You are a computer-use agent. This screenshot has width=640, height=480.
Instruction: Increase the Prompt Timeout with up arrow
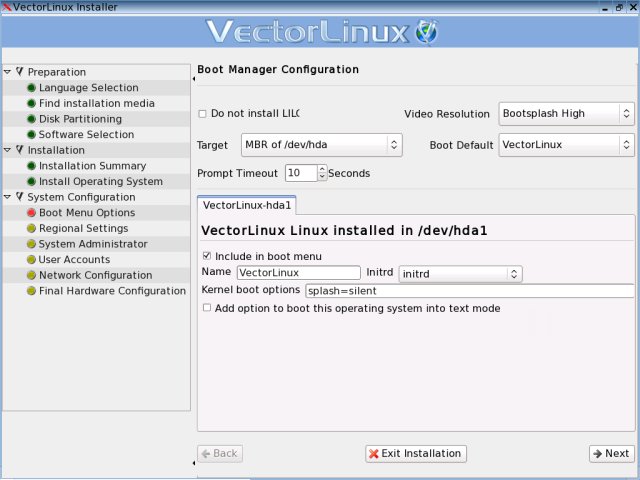[x=322, y=169]
